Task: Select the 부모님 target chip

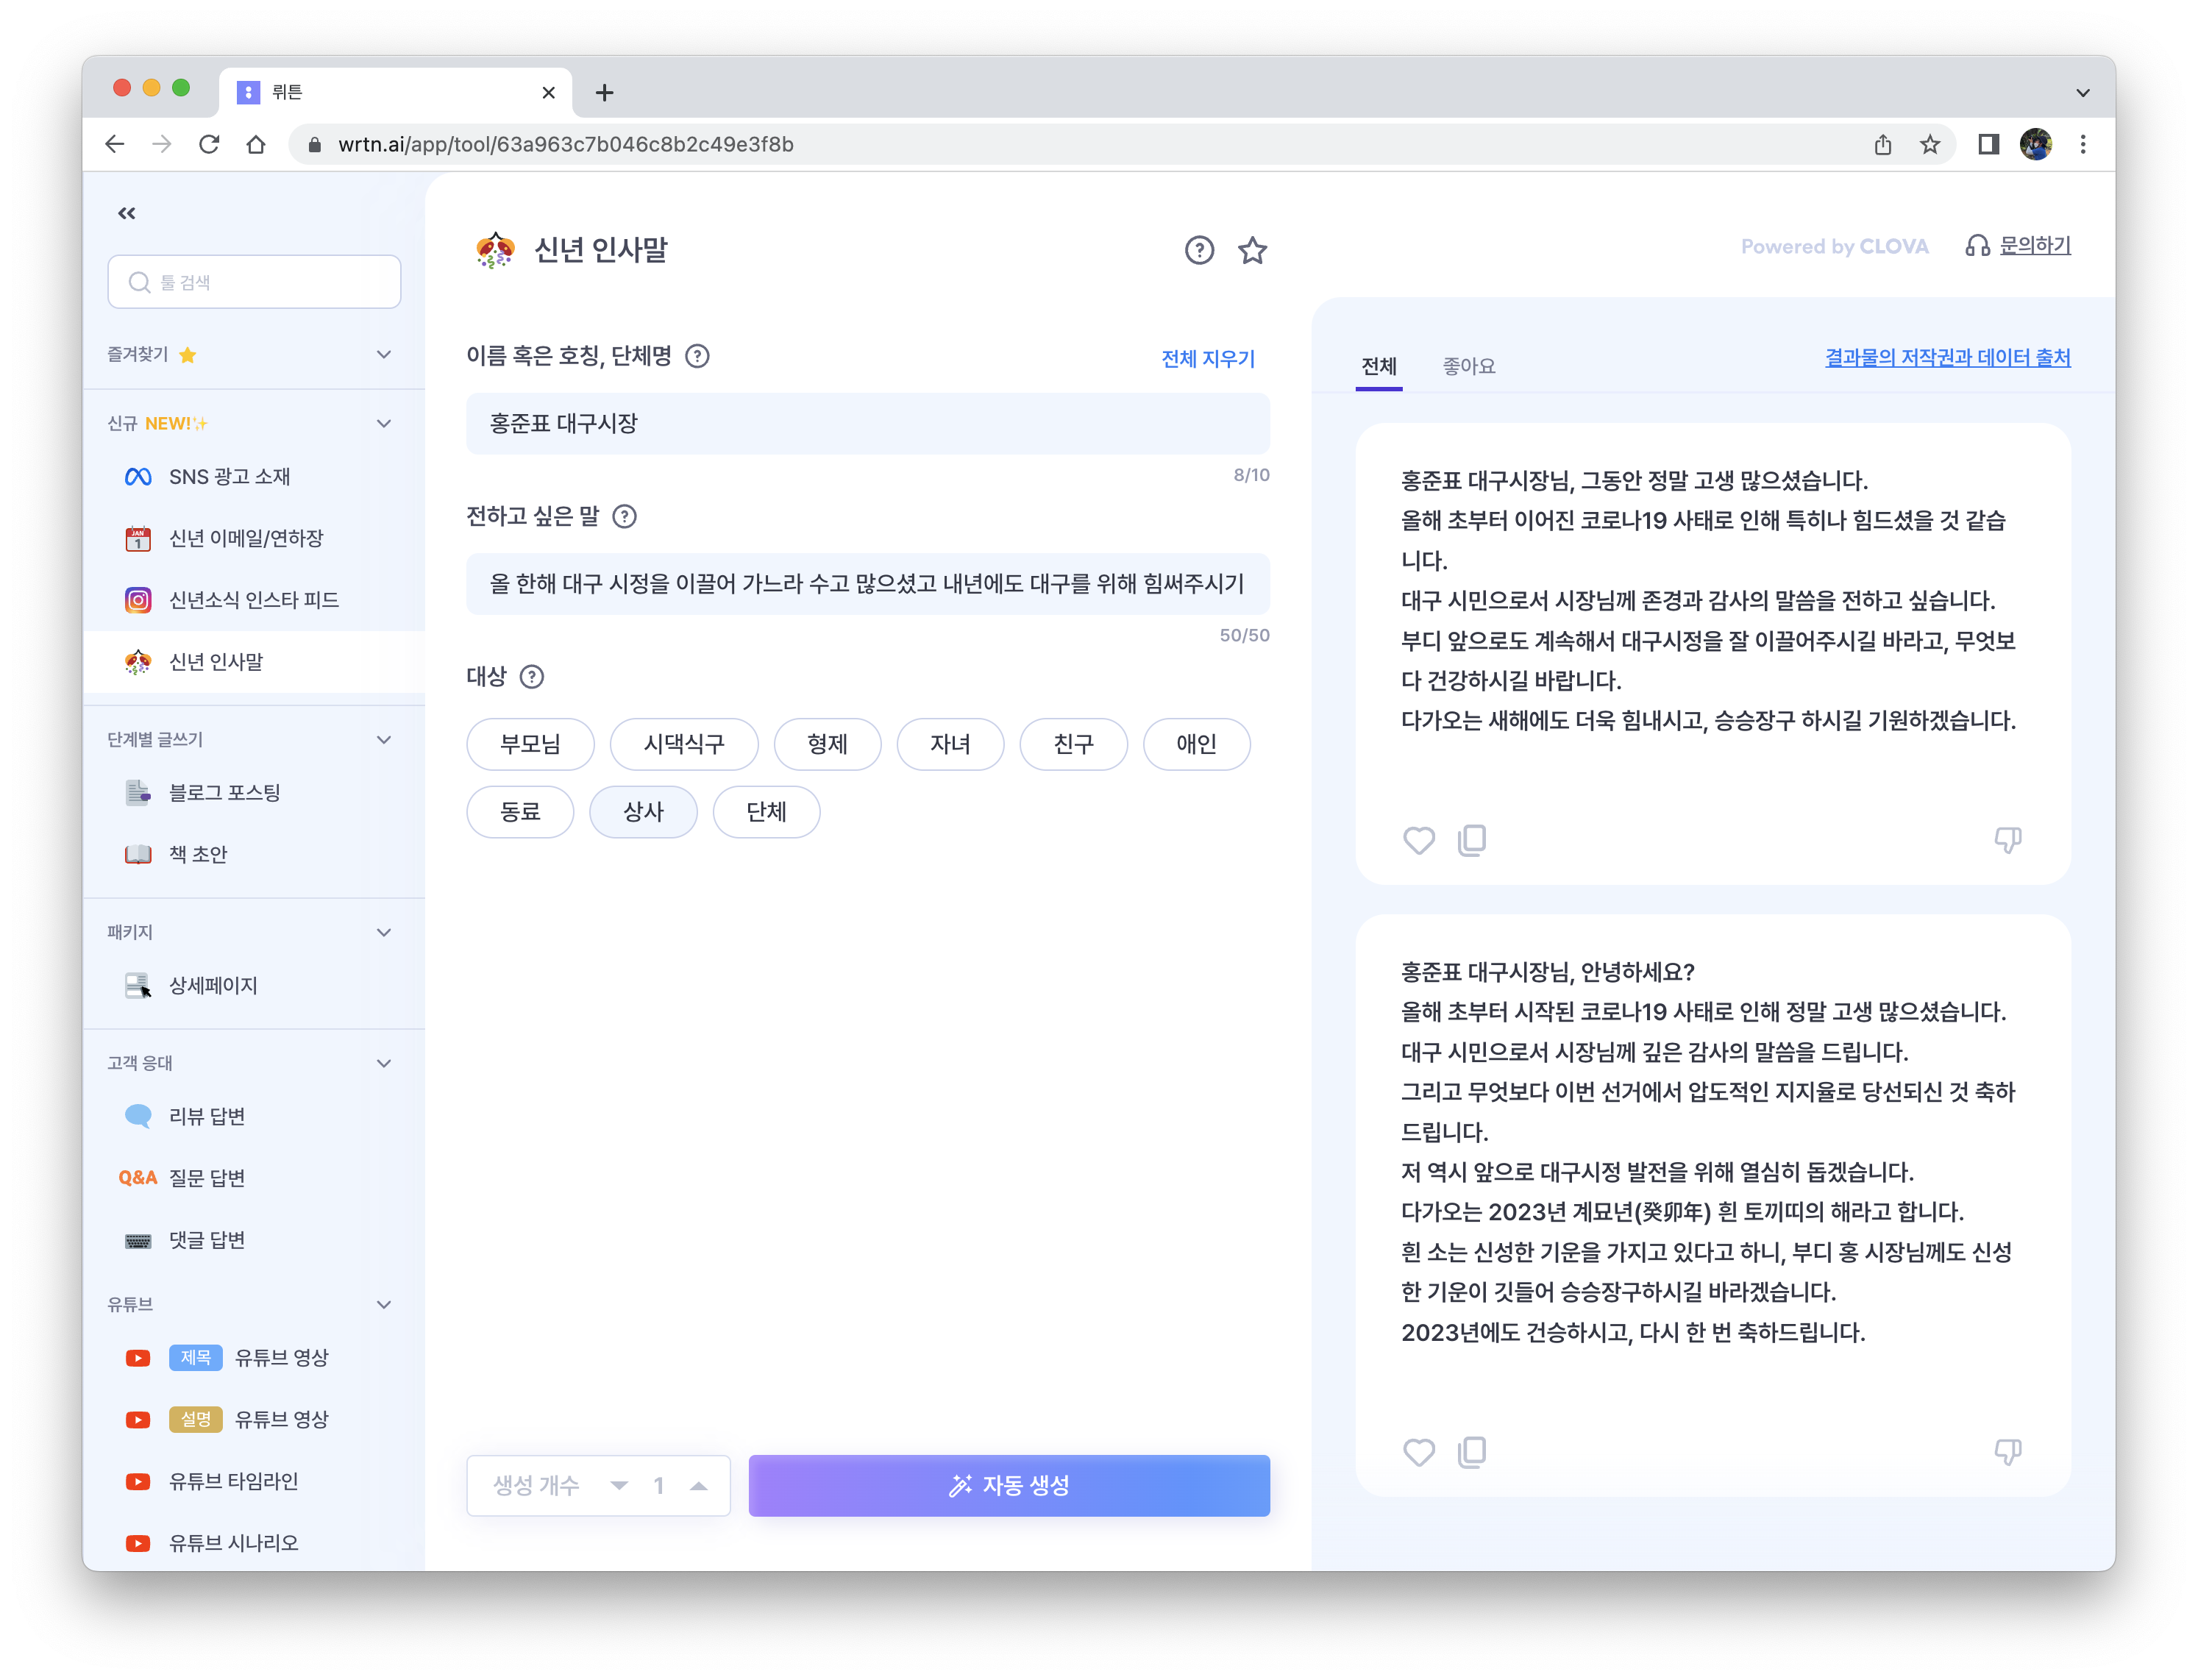Action: click(530, 744)
